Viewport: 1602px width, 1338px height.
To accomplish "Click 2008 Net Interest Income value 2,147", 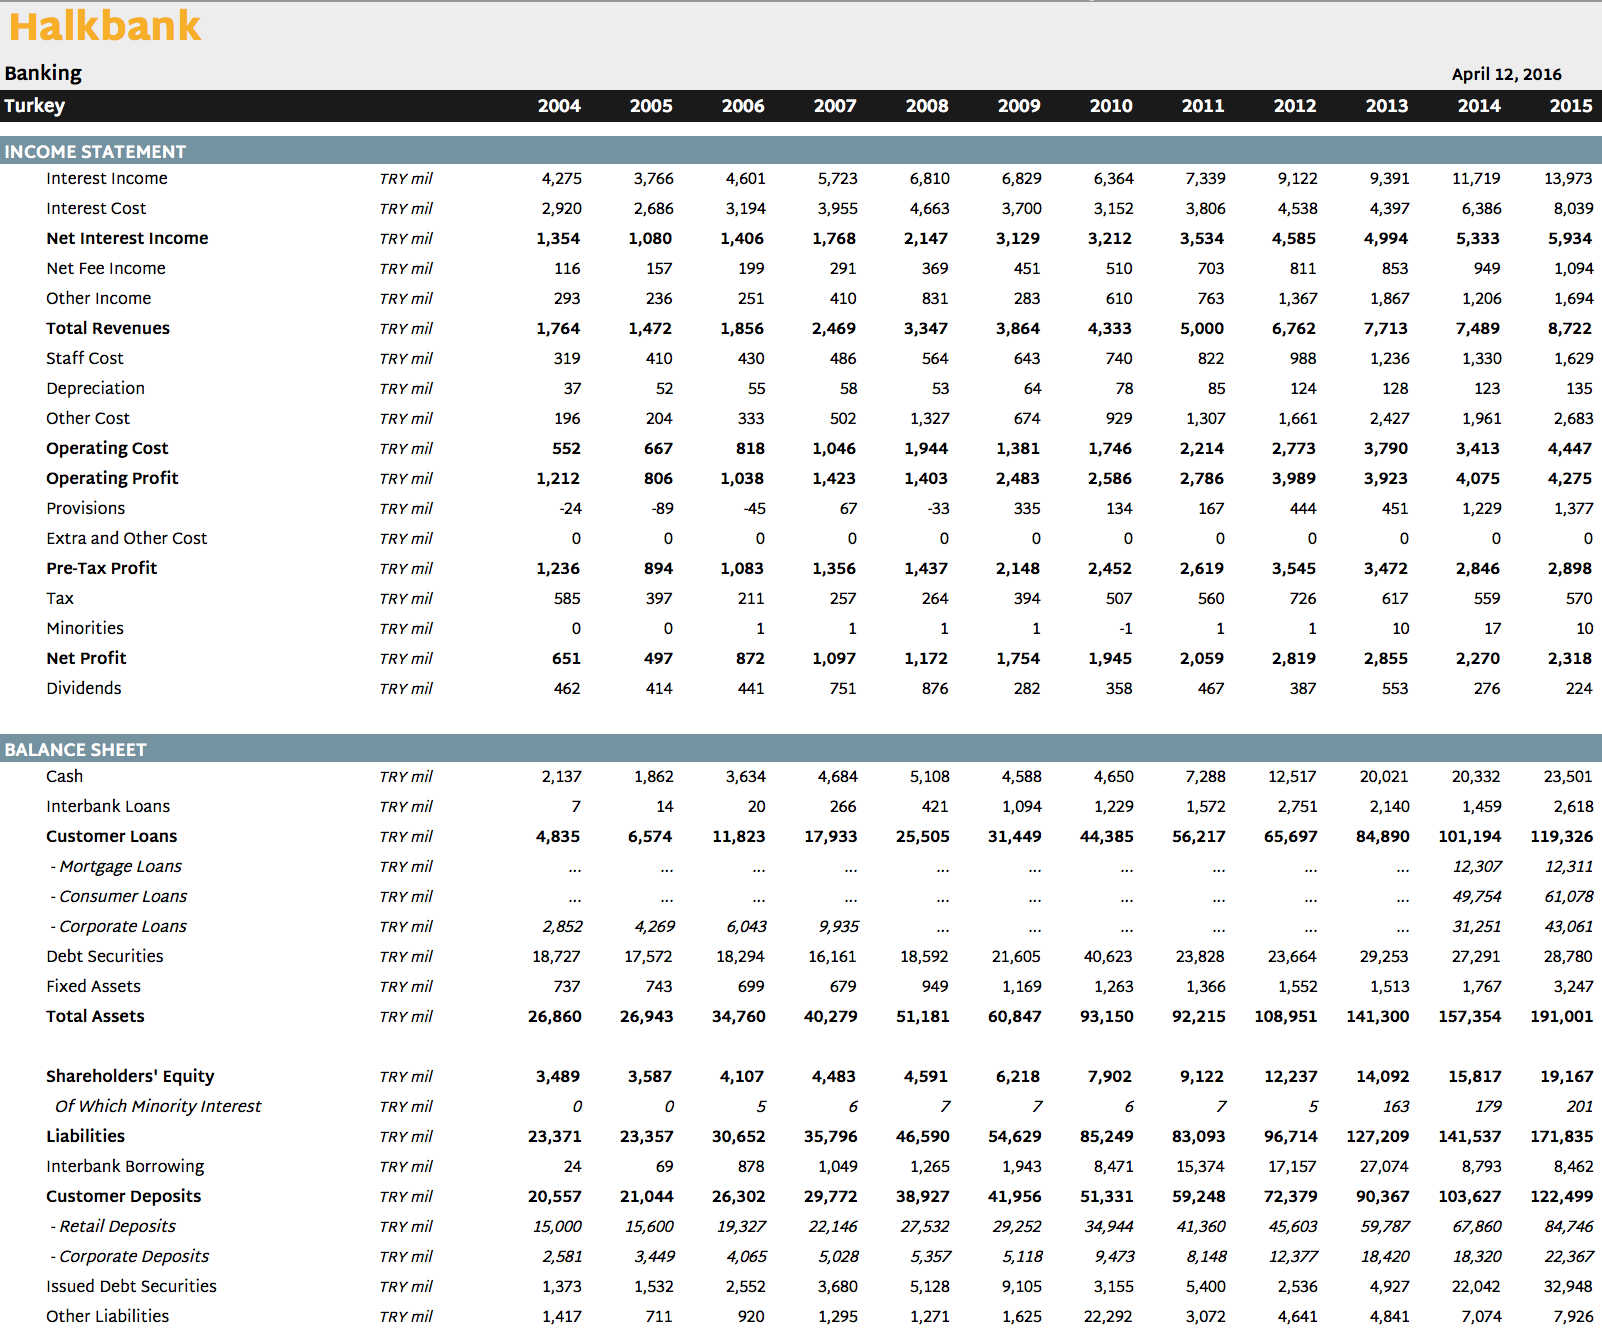I will click(x=926, y=239).
